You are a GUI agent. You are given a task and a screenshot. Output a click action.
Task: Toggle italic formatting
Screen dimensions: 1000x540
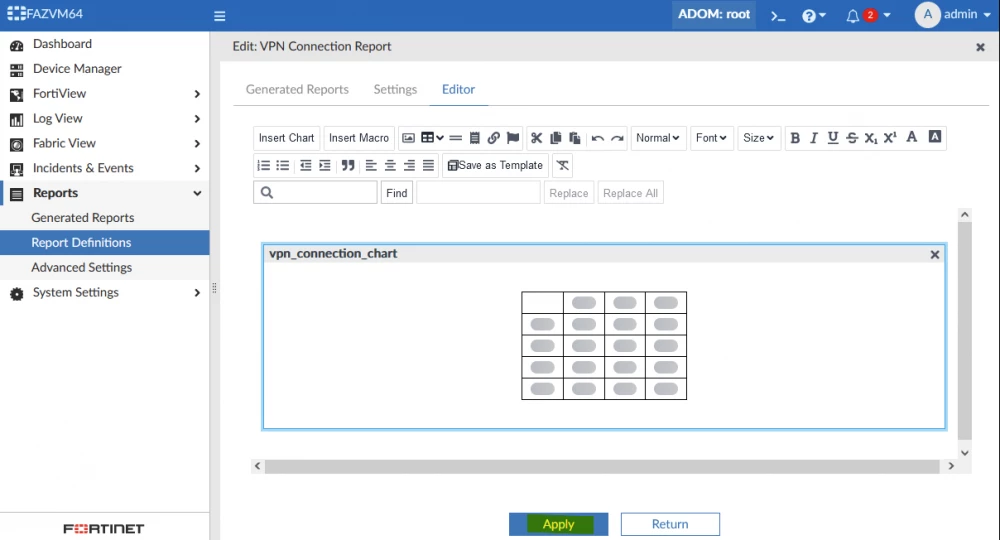coord(814,138)
